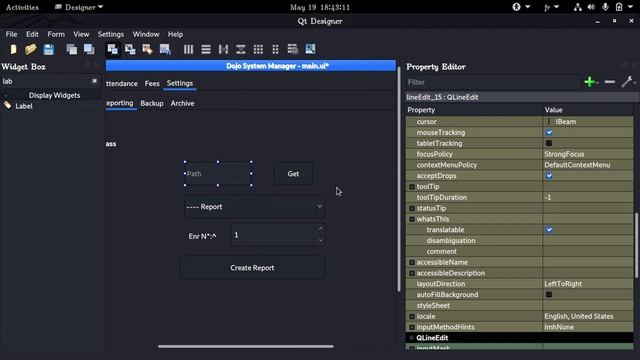Click the Break Layout toolbar icon
Screen dimensions: 640x360
(x=293, y=49)
